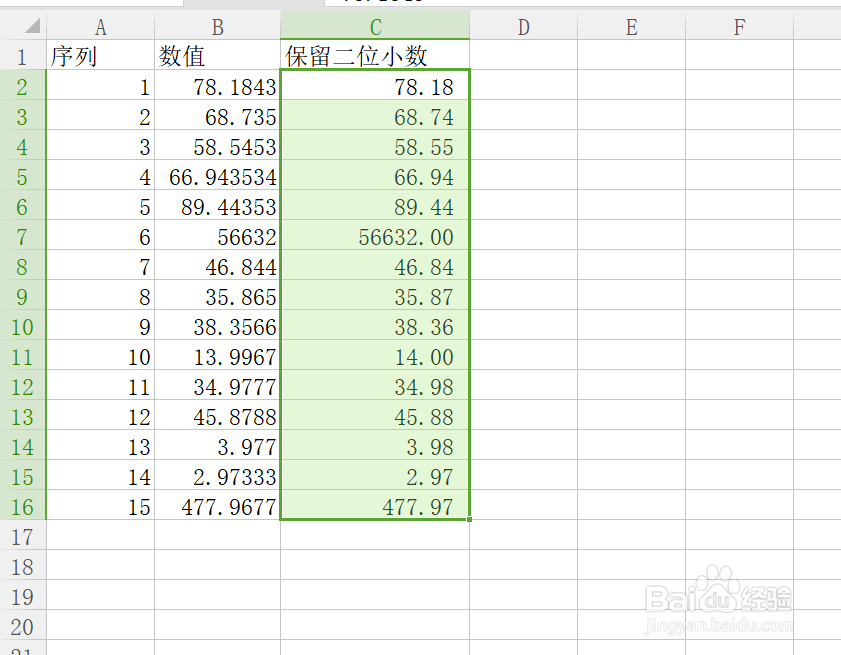The height and width of the screenshot is (655, 841).
Task: Click sequence number 1 in column A
Action: [100, 85]
